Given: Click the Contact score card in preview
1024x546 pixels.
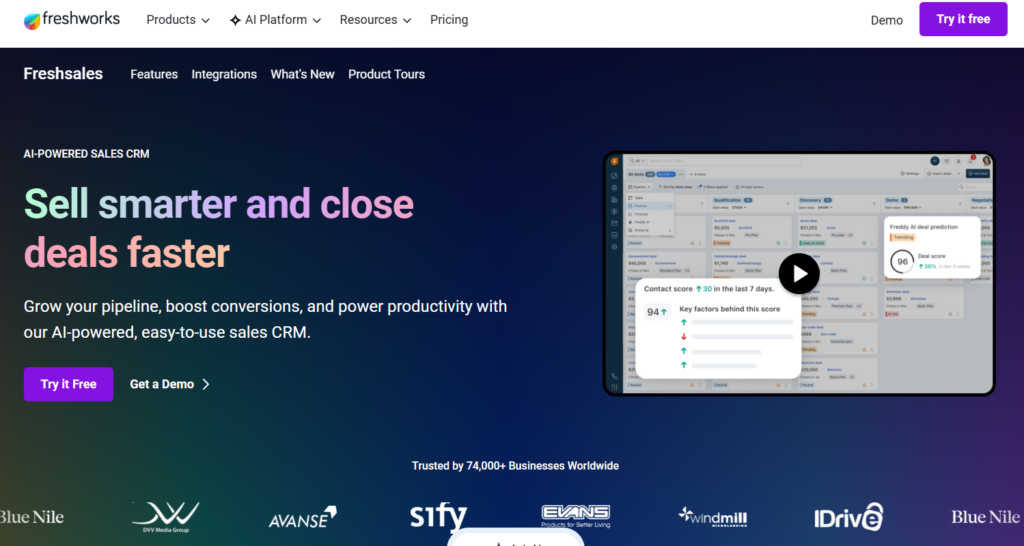Looking at the screenshot, I should [718, 329].
